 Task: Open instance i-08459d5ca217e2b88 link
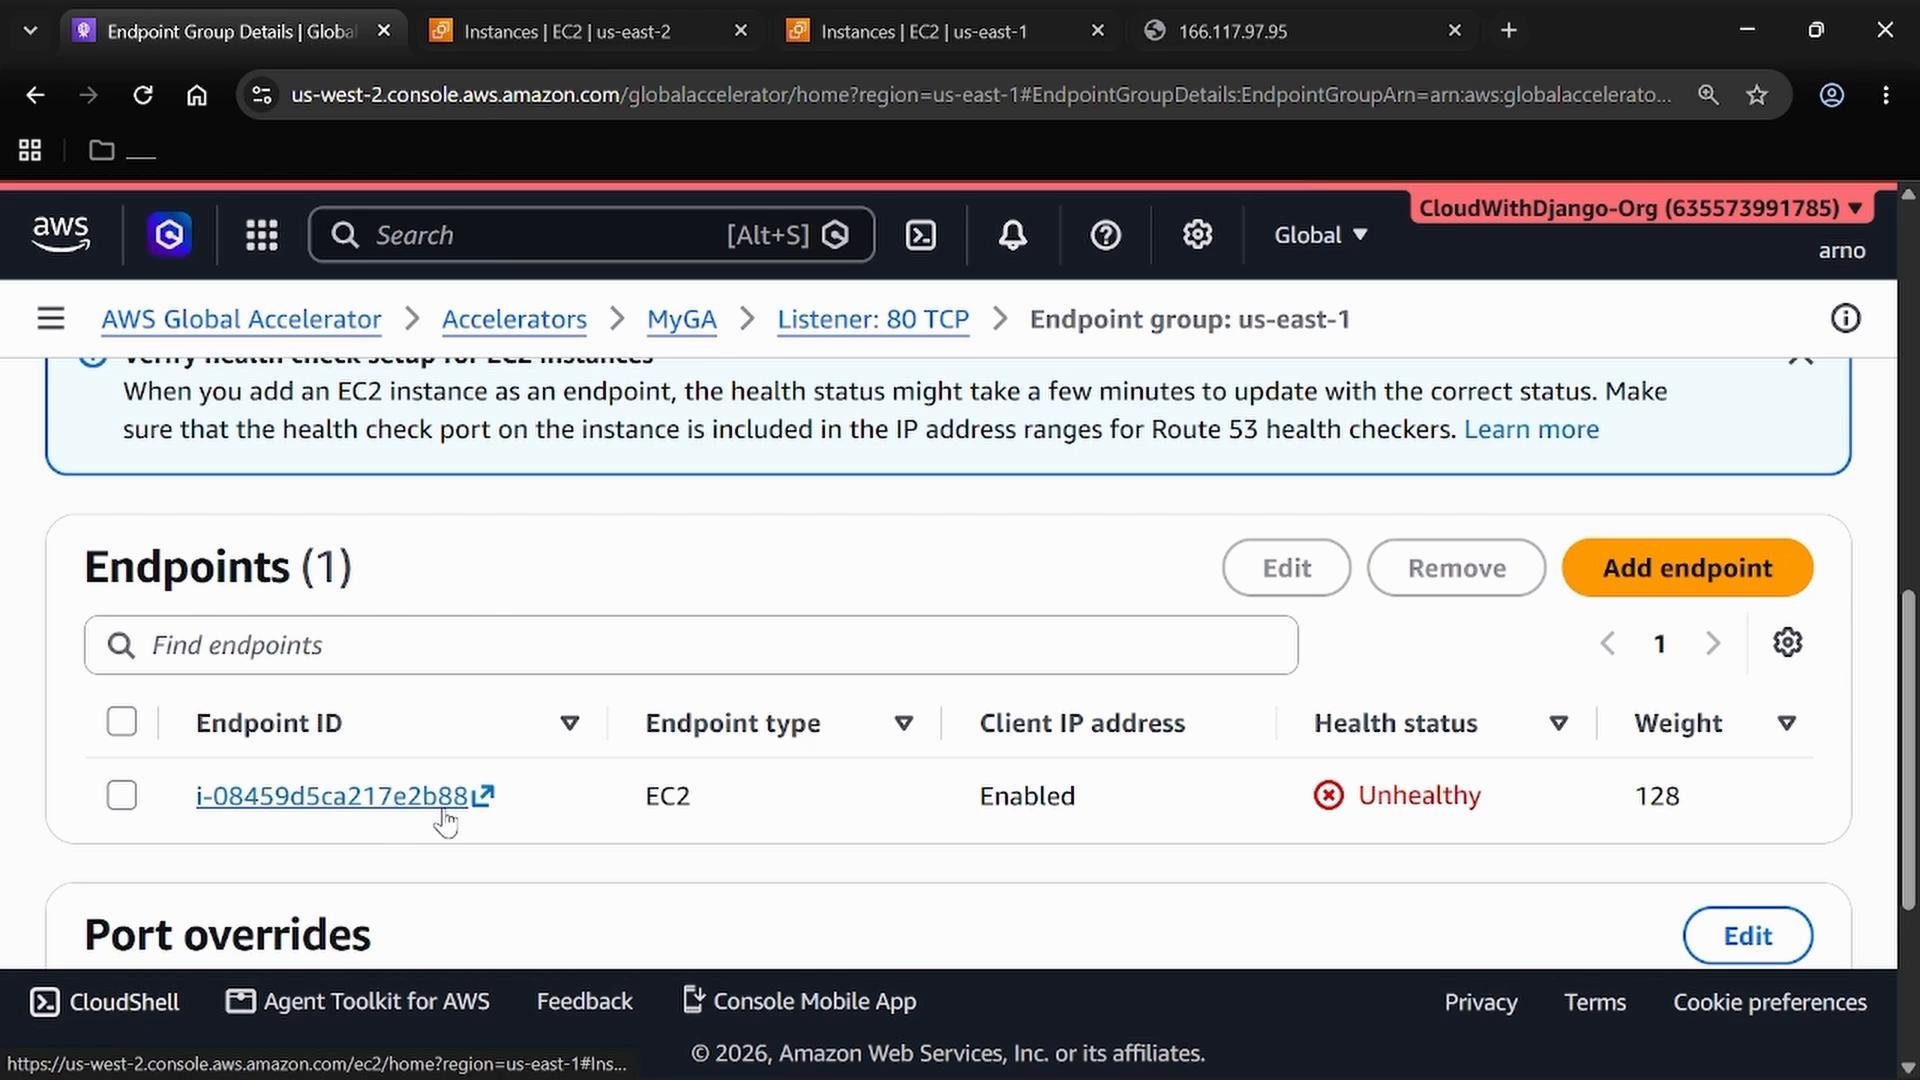coord(332,796)
